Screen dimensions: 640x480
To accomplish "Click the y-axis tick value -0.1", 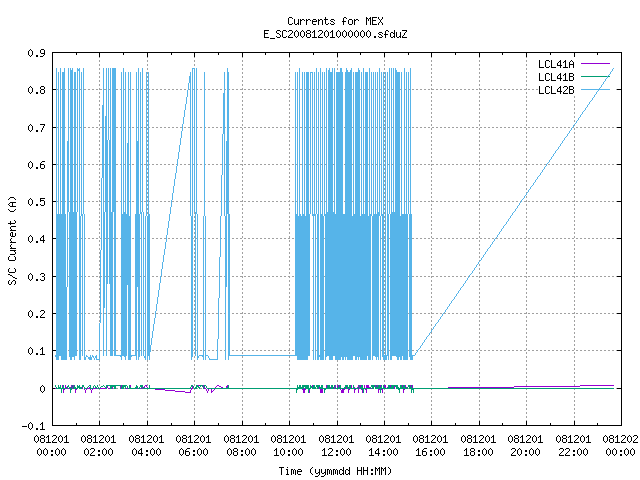I will pyautogui.click(x=33, y=426).
